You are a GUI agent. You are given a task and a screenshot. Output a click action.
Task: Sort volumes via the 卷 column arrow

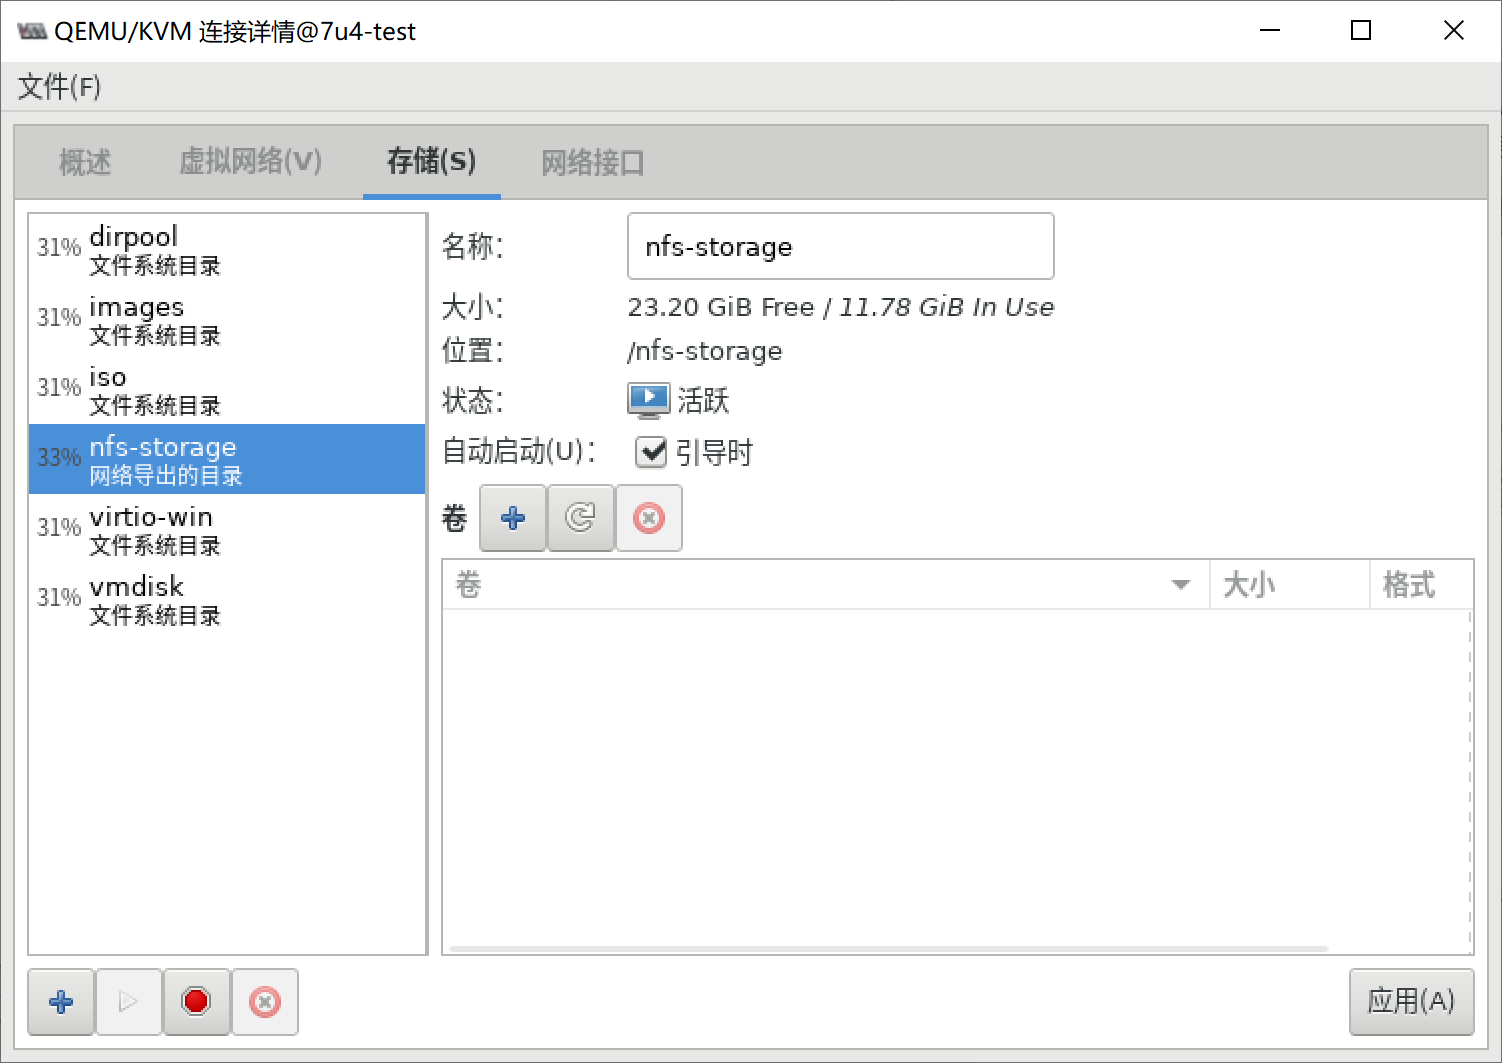coord(1181,585)
